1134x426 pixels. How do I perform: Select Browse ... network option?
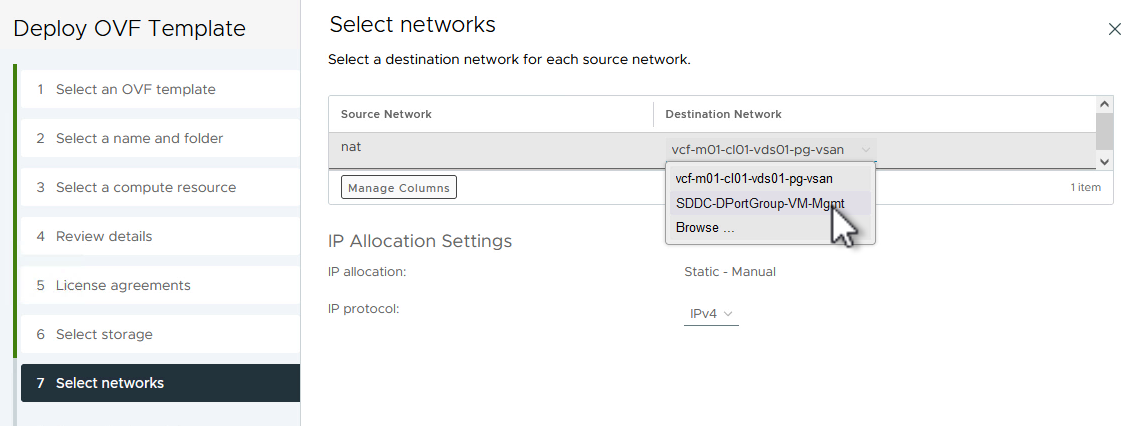(x=705, y=228)
